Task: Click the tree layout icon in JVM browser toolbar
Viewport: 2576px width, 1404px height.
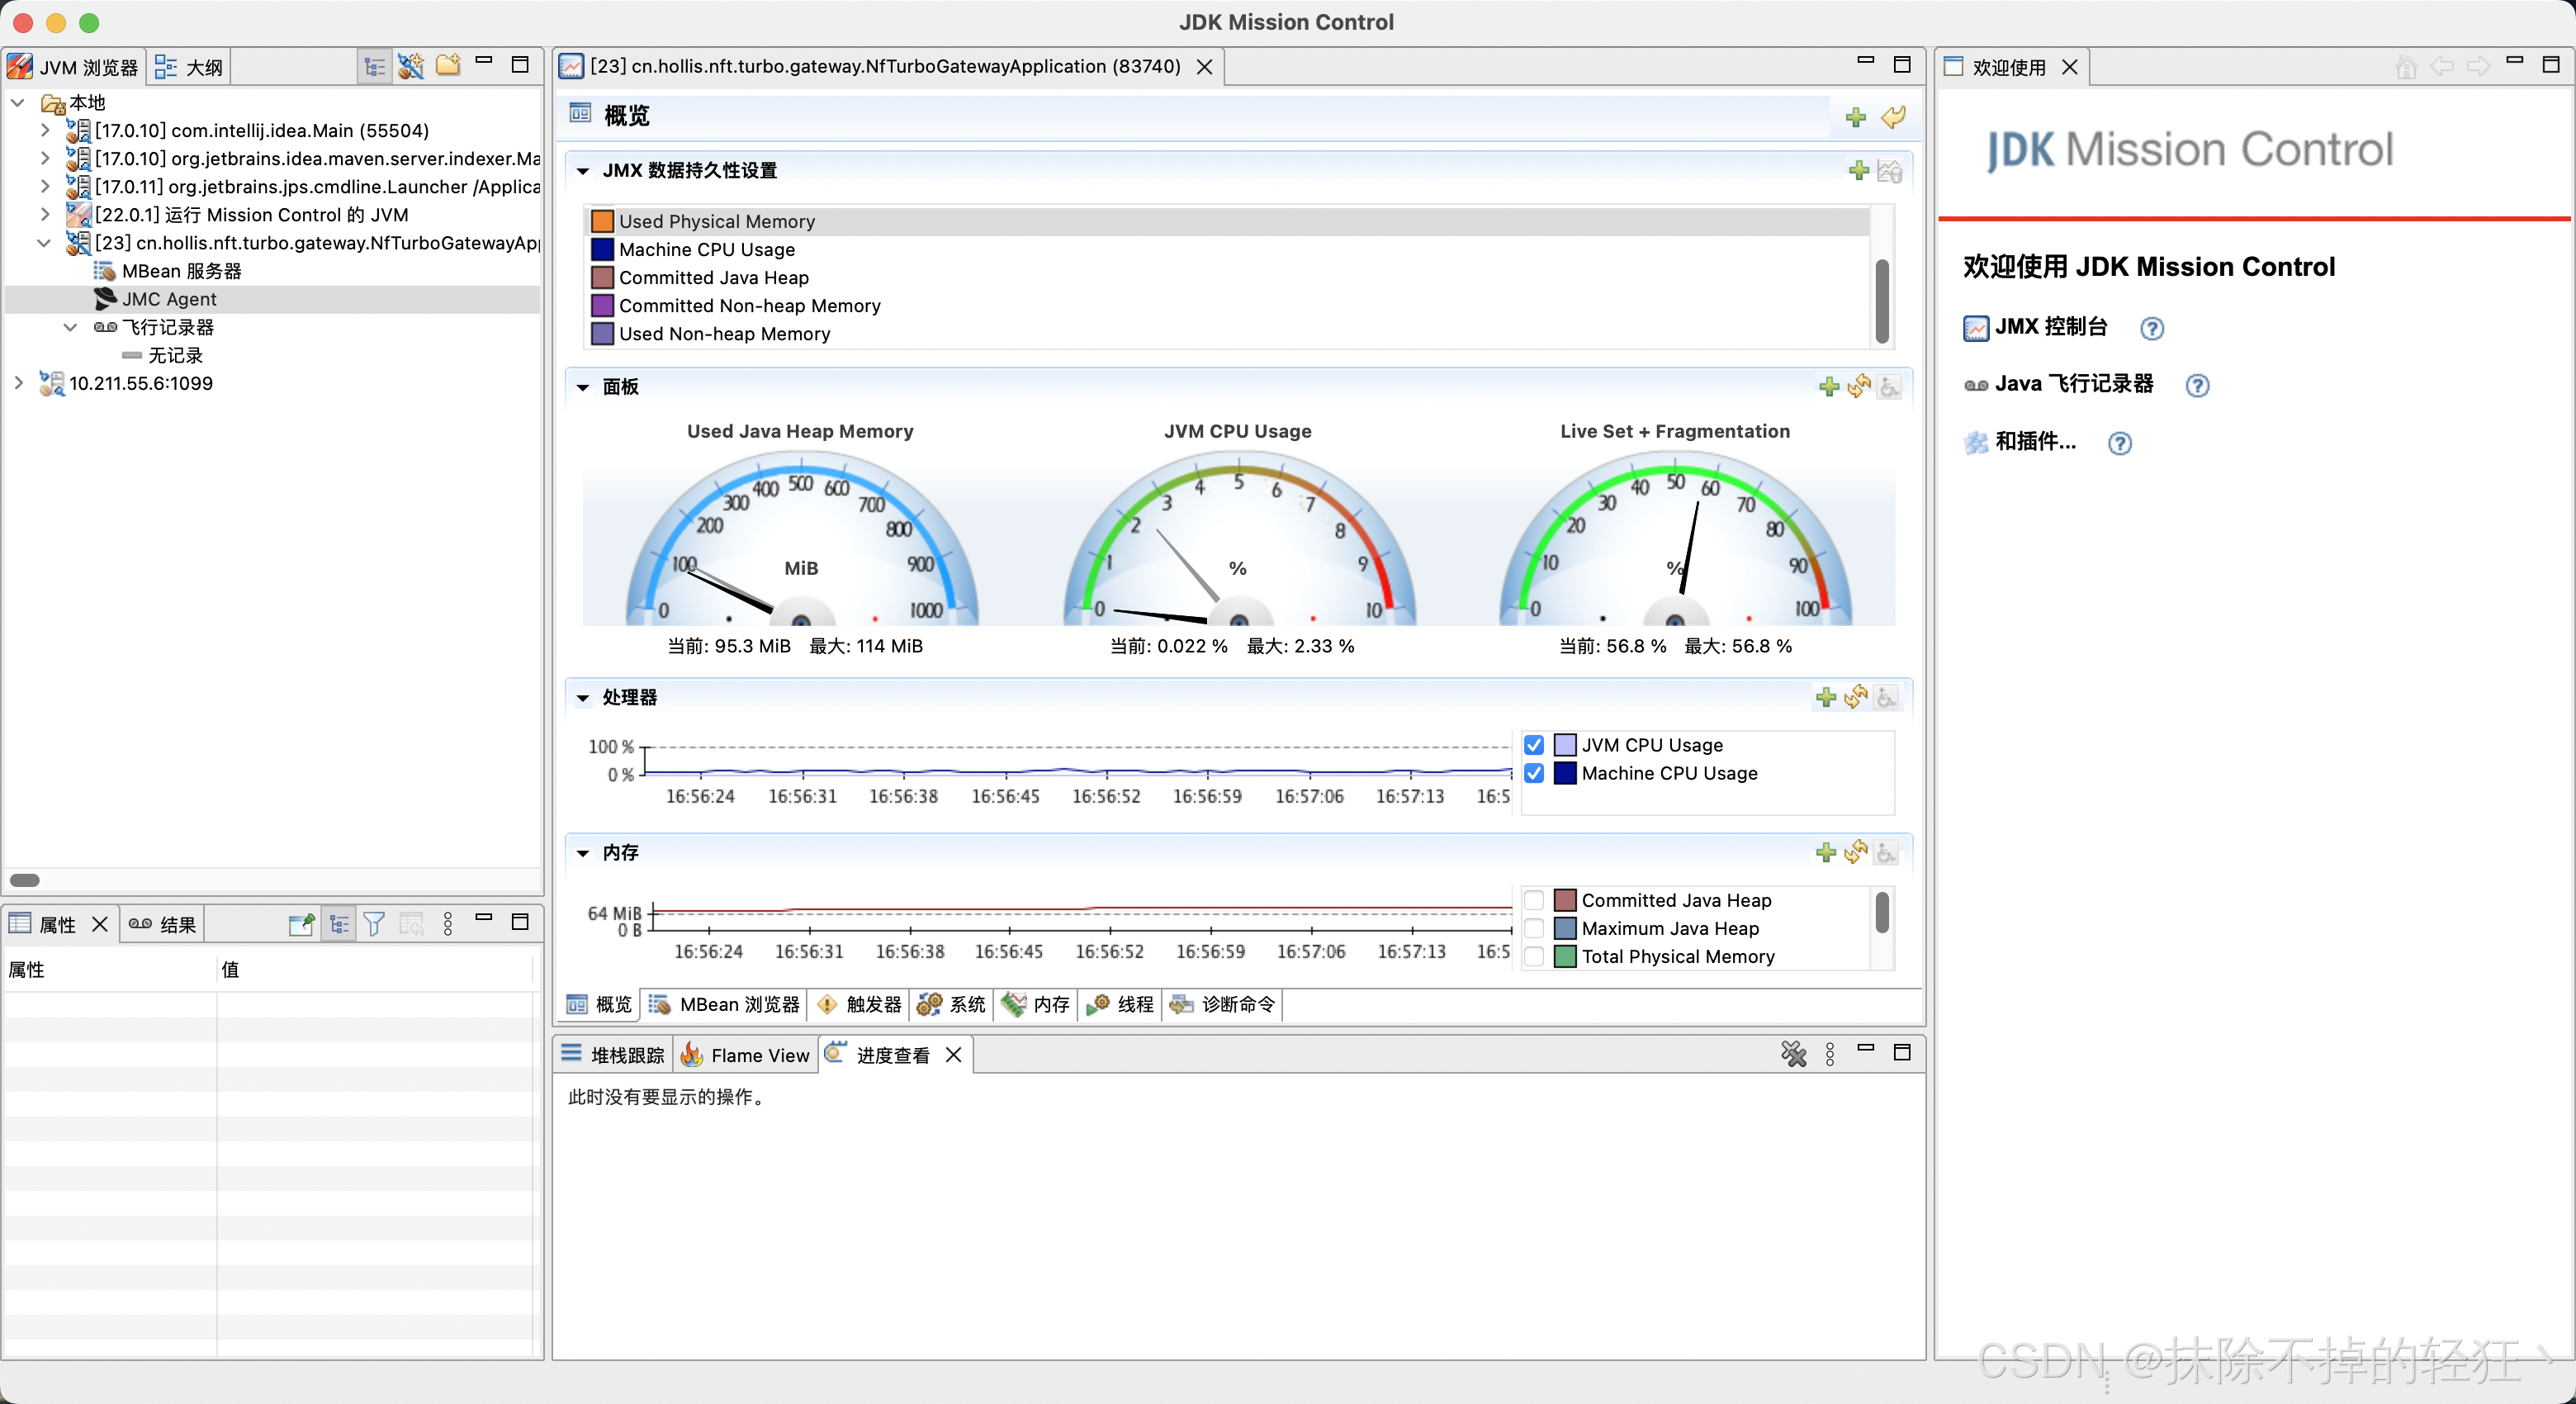Action: (374, 66)
